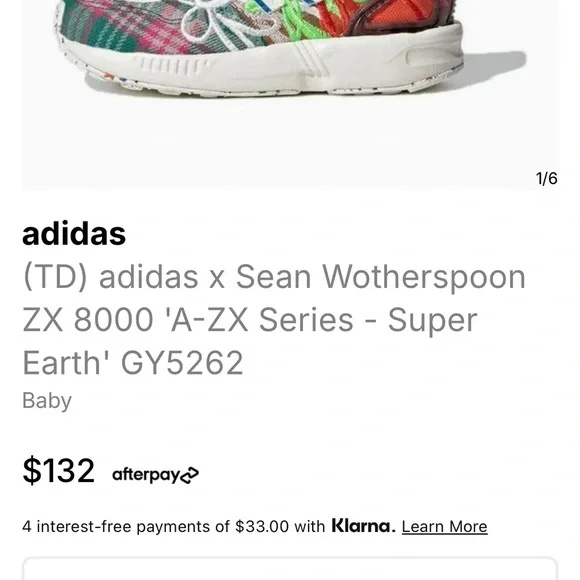580x580 pixels.
Task: Open the adidas brand heading
Action: coord(74,234)
